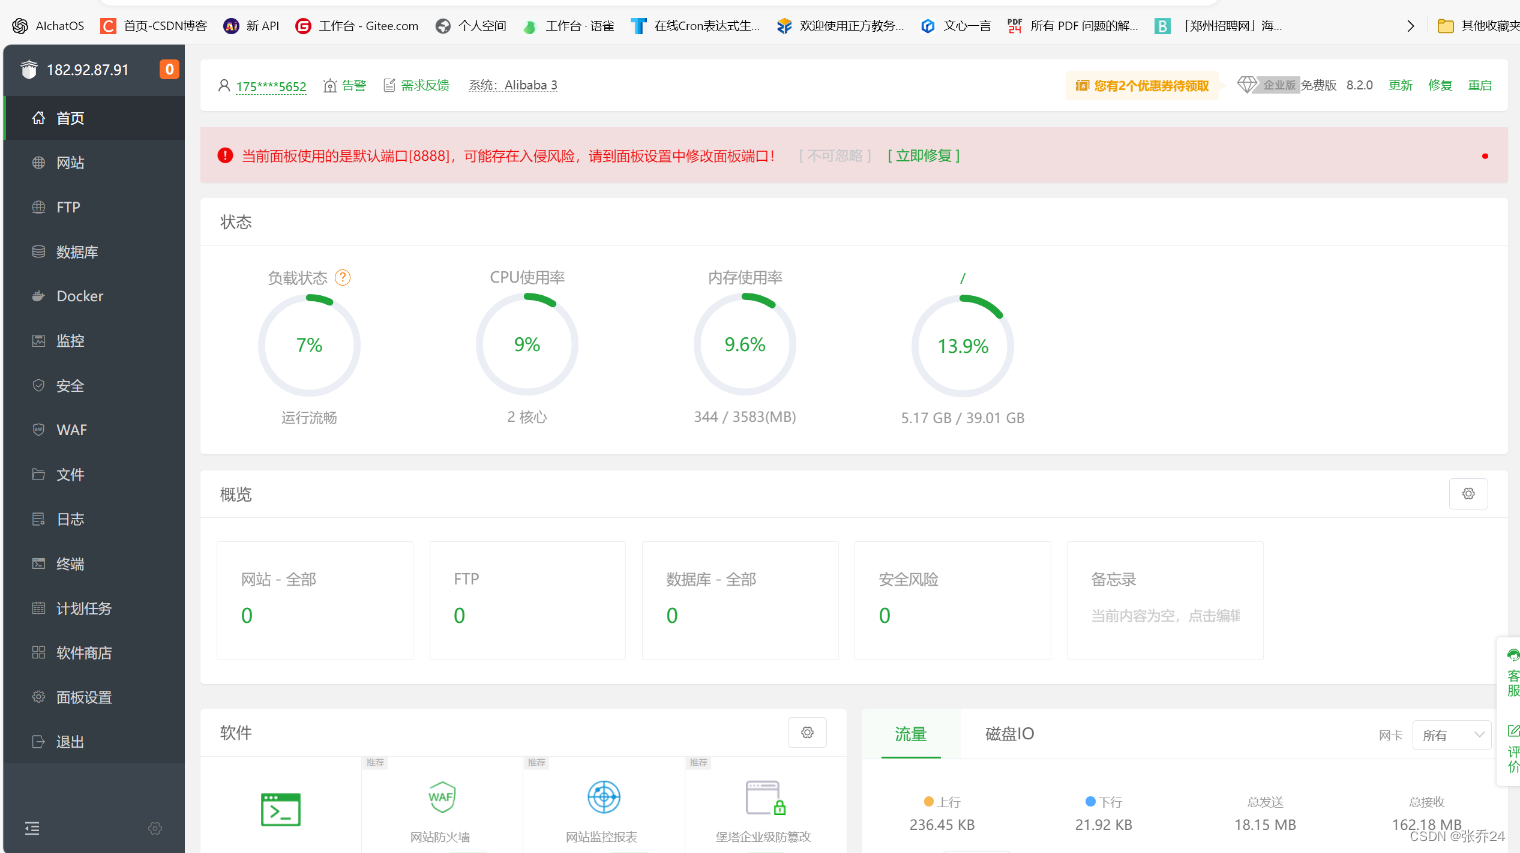Click the 重启 restart link
Screen dimensions: 1520x853
point(1479,85)
